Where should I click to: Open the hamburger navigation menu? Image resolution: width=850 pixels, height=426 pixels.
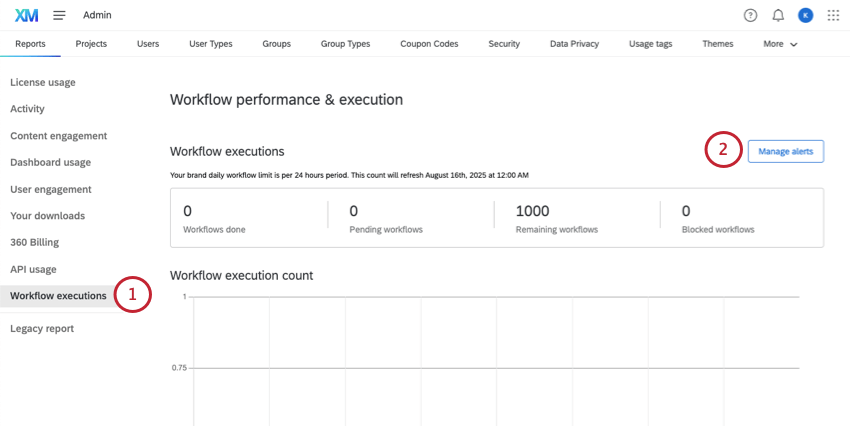[59, 15]
